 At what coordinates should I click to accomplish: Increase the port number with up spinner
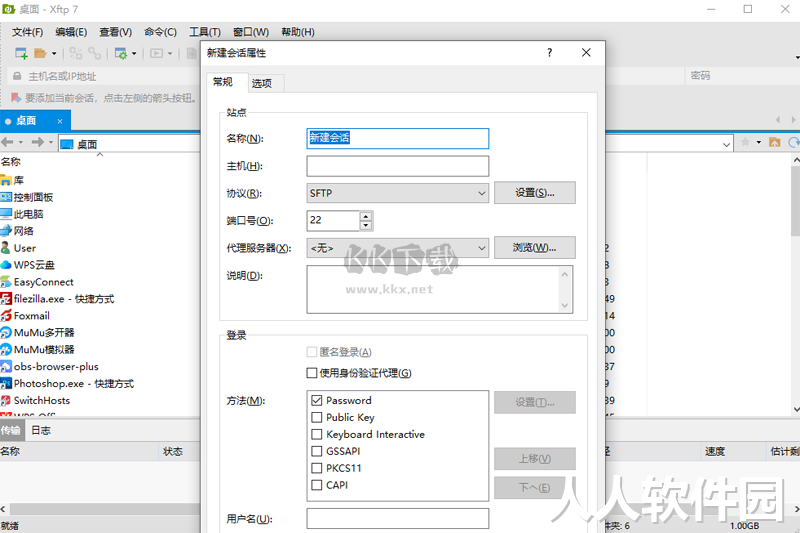366,216
